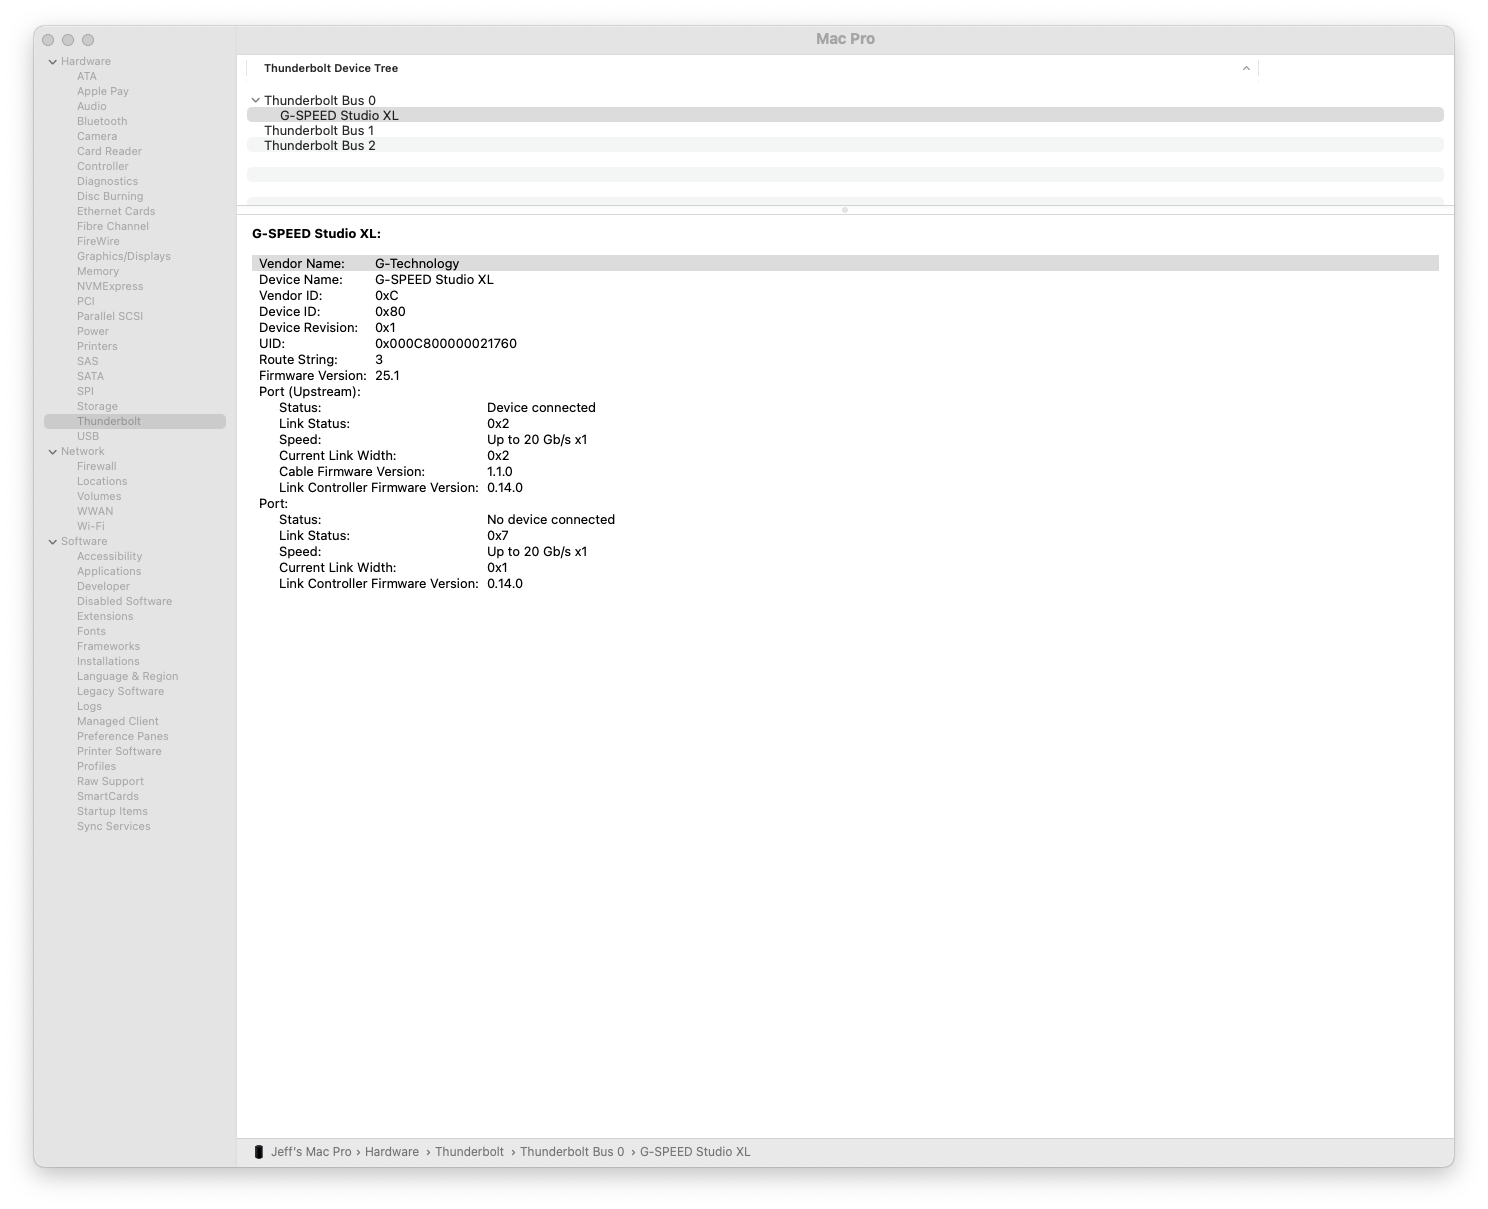Select Legacy Software in sidebar
Image resolution: width=1488 pixels, height=1209 pixels.
[120, 691]
